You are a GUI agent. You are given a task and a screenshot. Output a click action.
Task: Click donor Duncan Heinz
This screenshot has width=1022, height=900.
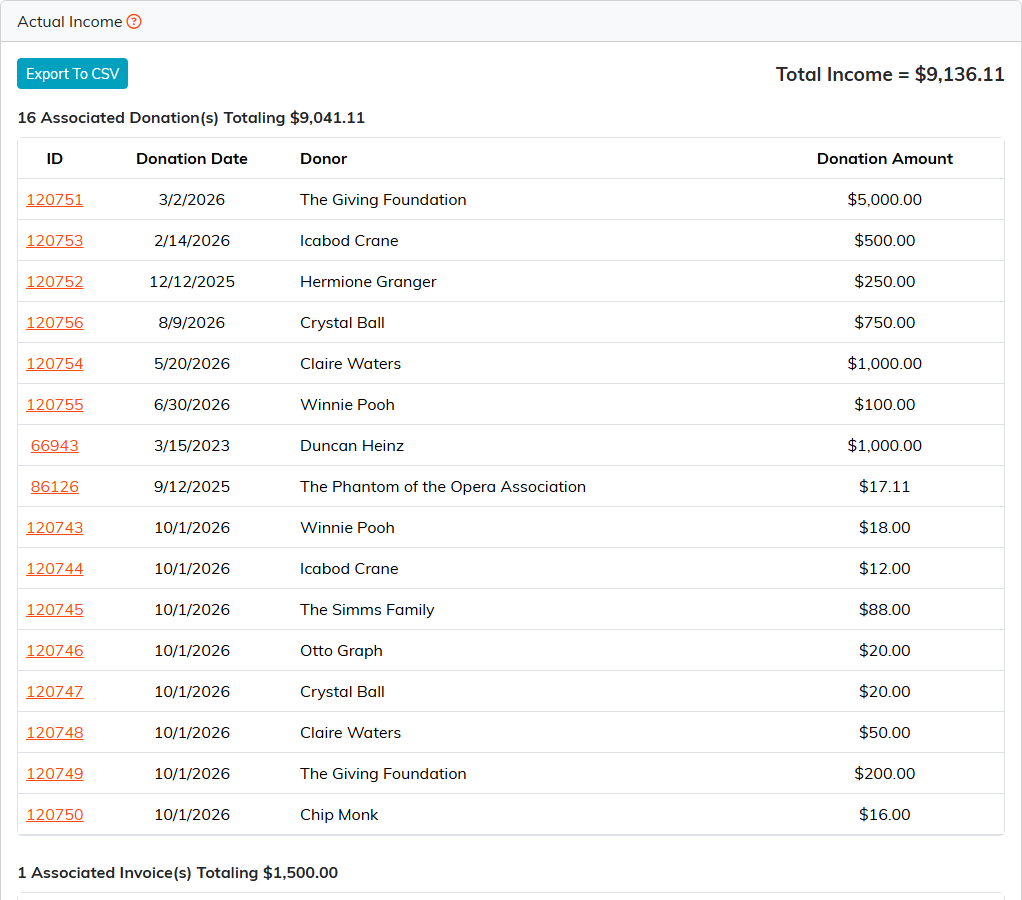(x=352, y=446)
